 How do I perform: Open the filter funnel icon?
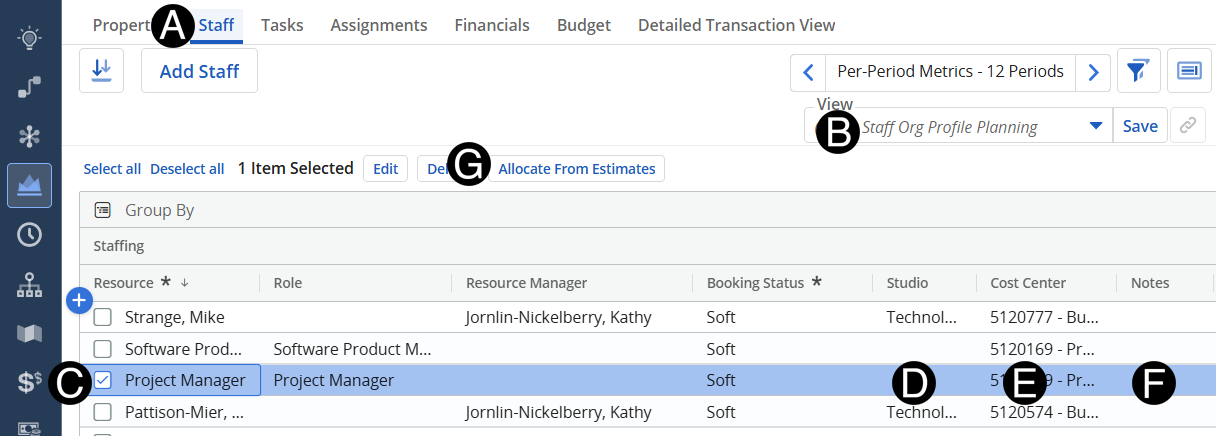(1137, 71)
